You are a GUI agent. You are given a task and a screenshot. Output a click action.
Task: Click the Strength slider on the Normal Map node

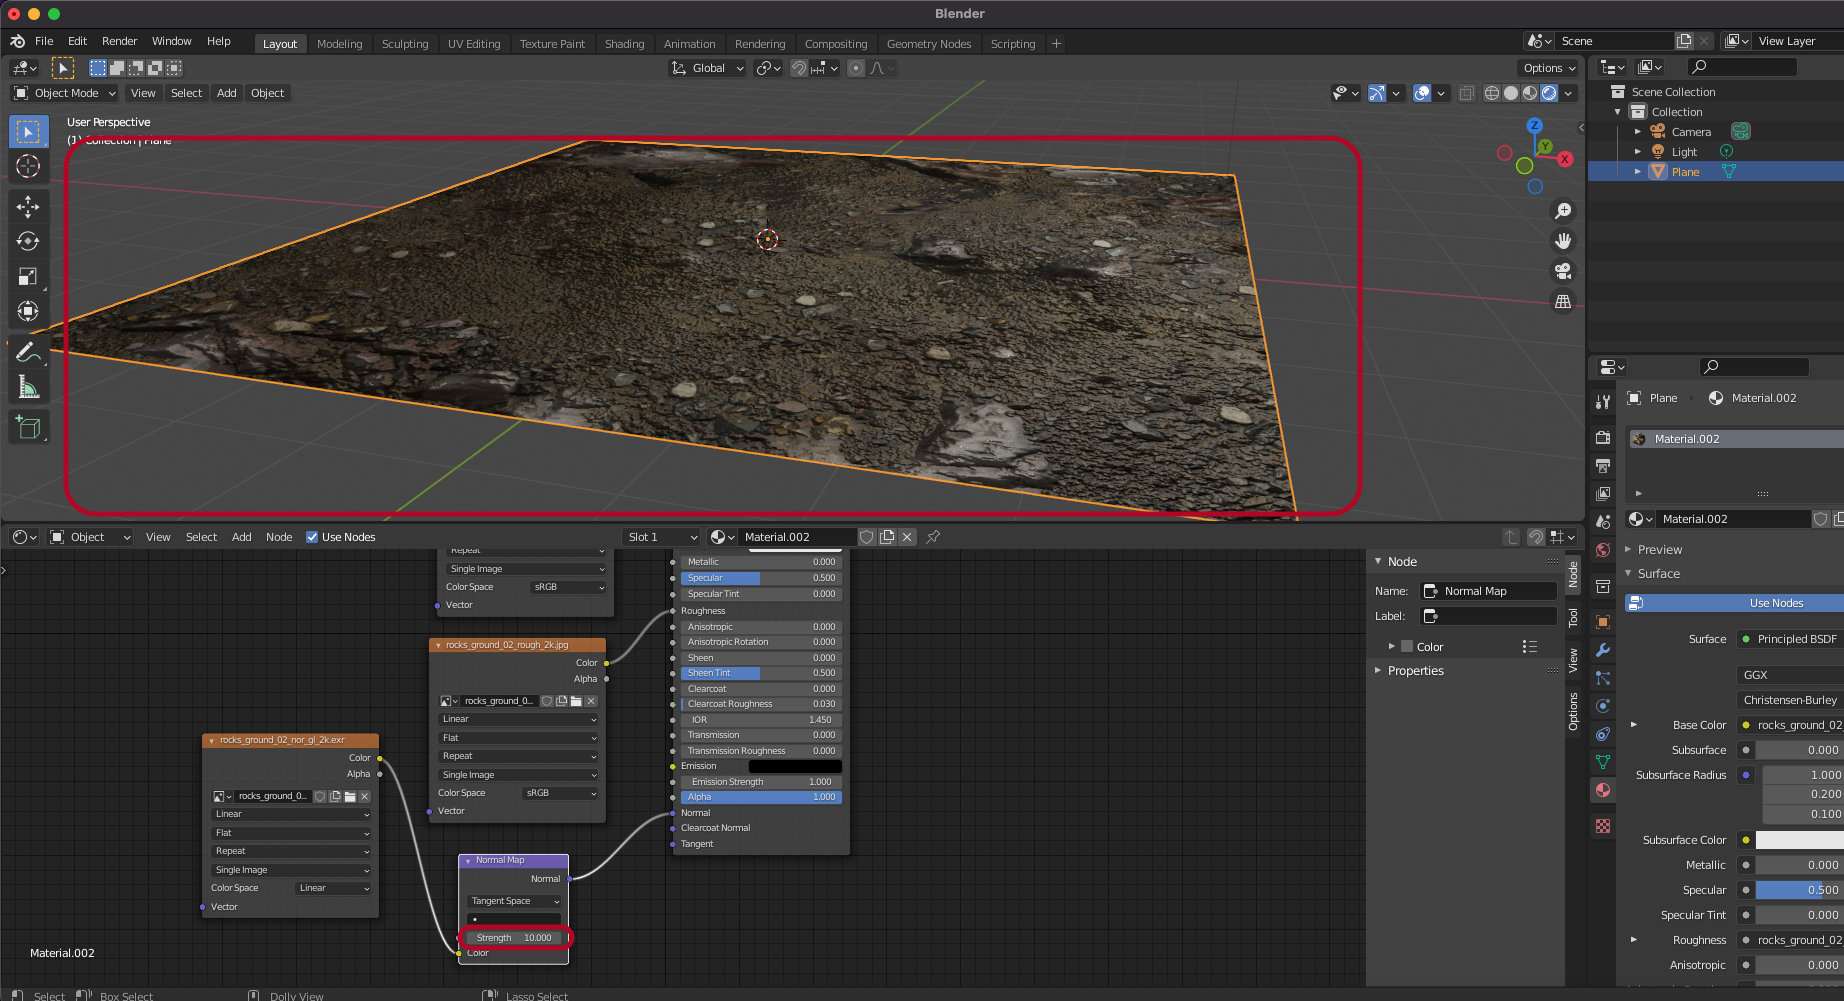click(x=515, y=938)
